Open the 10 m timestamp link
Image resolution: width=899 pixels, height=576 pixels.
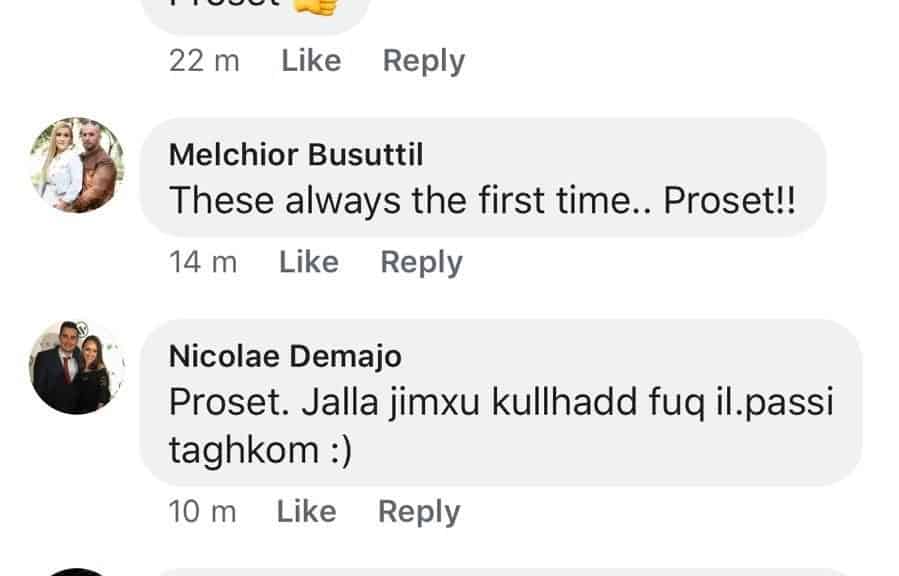(x=202, y=512)
